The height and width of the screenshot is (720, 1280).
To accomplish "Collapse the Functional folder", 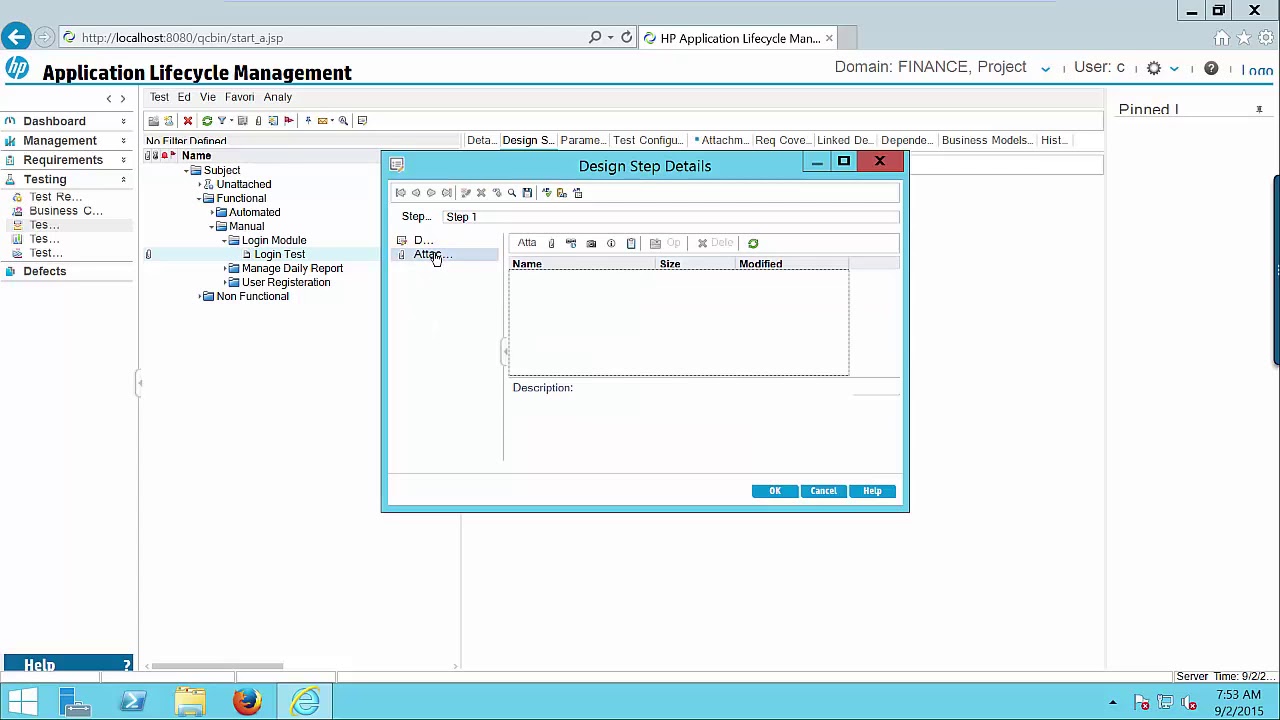I will tap(199, 199).
